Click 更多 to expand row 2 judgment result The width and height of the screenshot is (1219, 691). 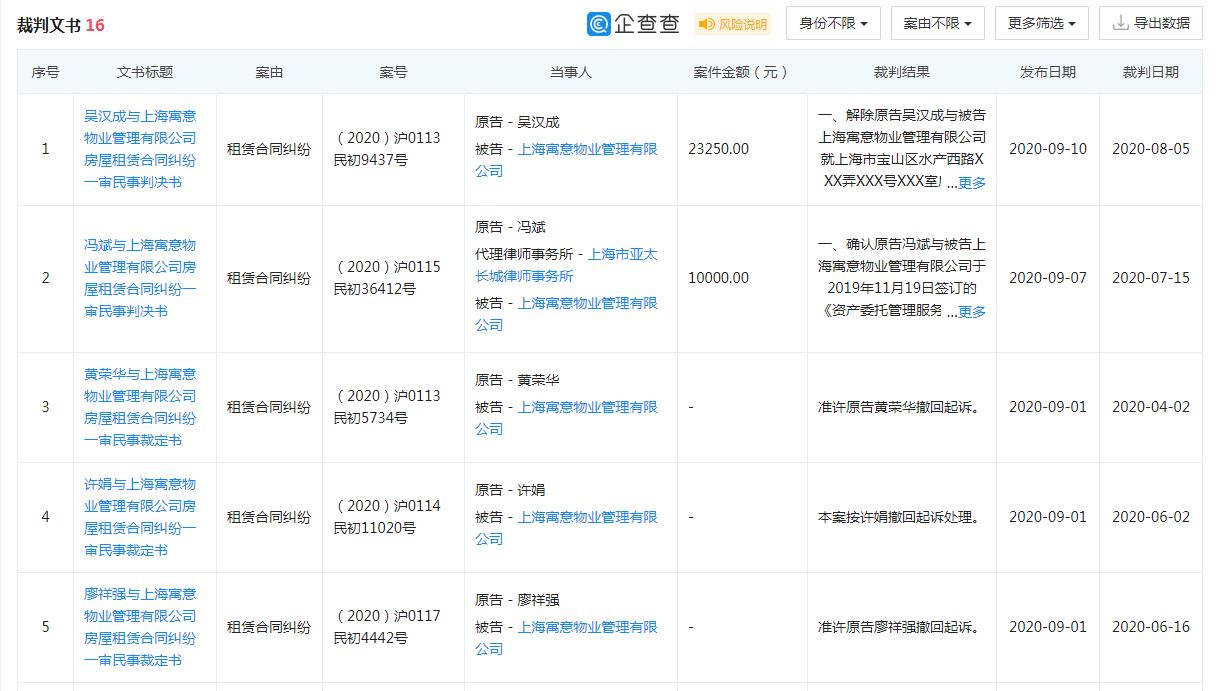coord(973,311)
